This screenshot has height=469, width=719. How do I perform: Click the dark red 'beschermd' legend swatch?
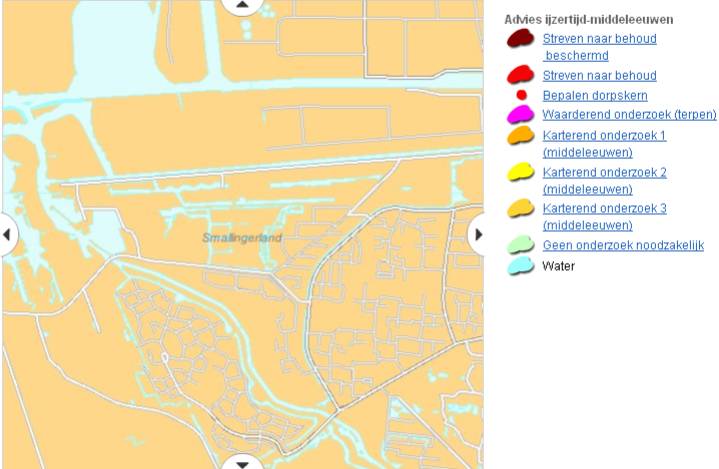tap(520, 38)
